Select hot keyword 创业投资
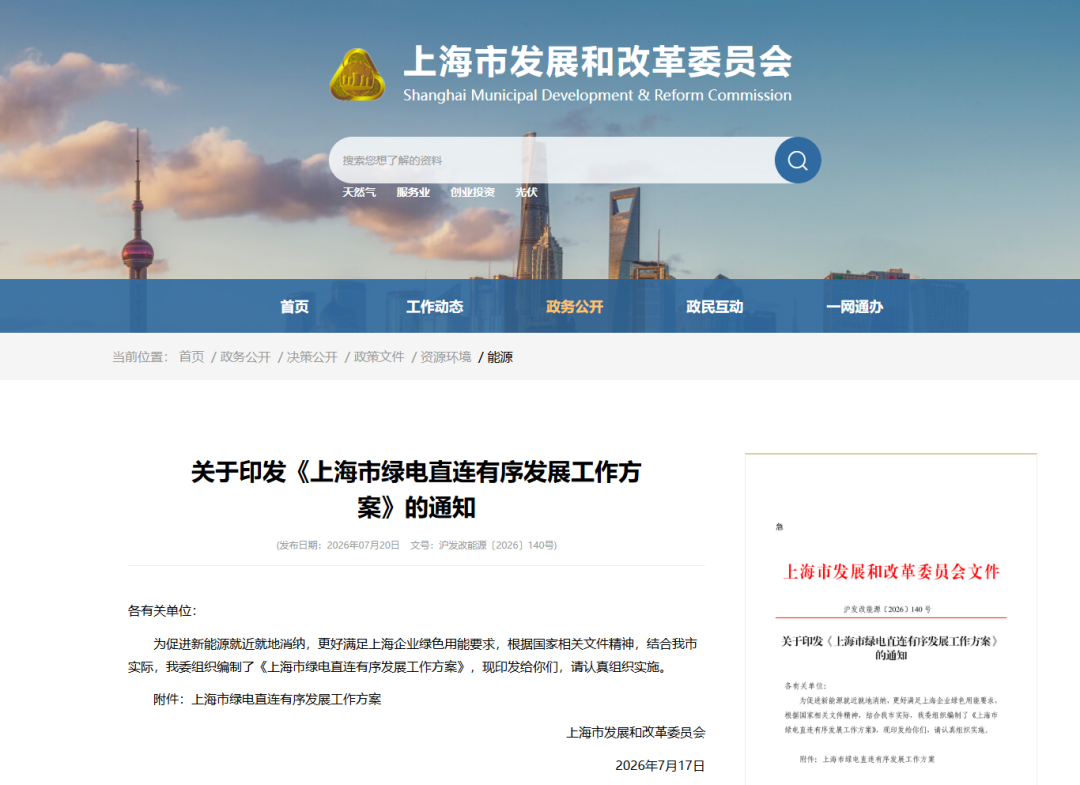This screenshot has width=1080, height=785. [472, 192]
